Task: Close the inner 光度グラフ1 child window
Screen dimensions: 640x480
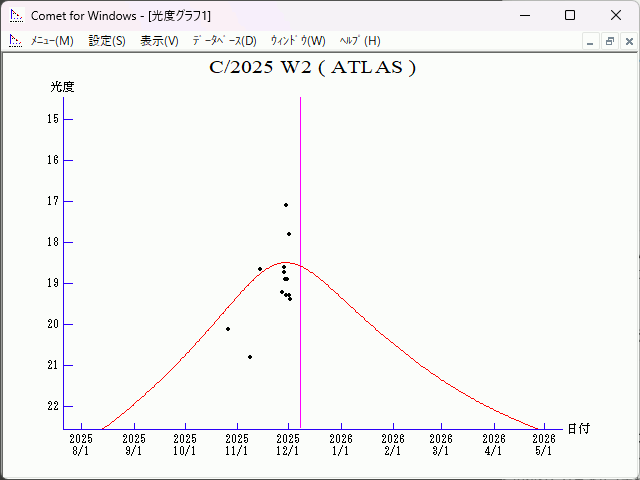Action: (627, 42)
